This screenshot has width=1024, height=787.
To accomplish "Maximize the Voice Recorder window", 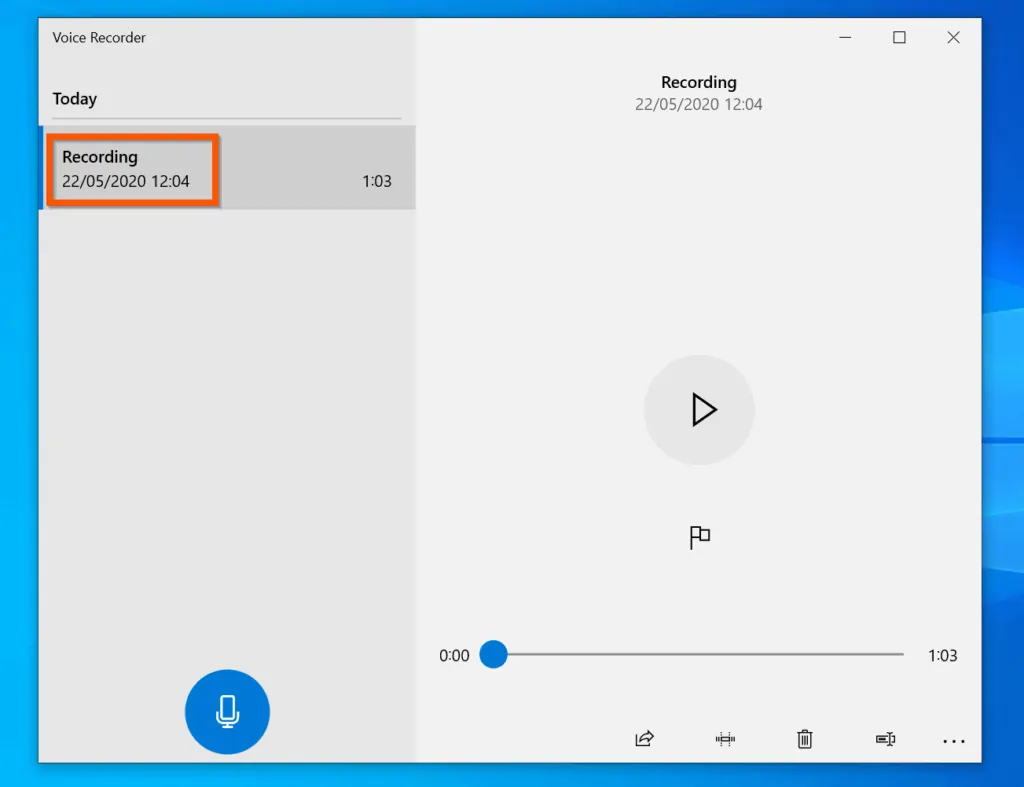I will [899, 37].
